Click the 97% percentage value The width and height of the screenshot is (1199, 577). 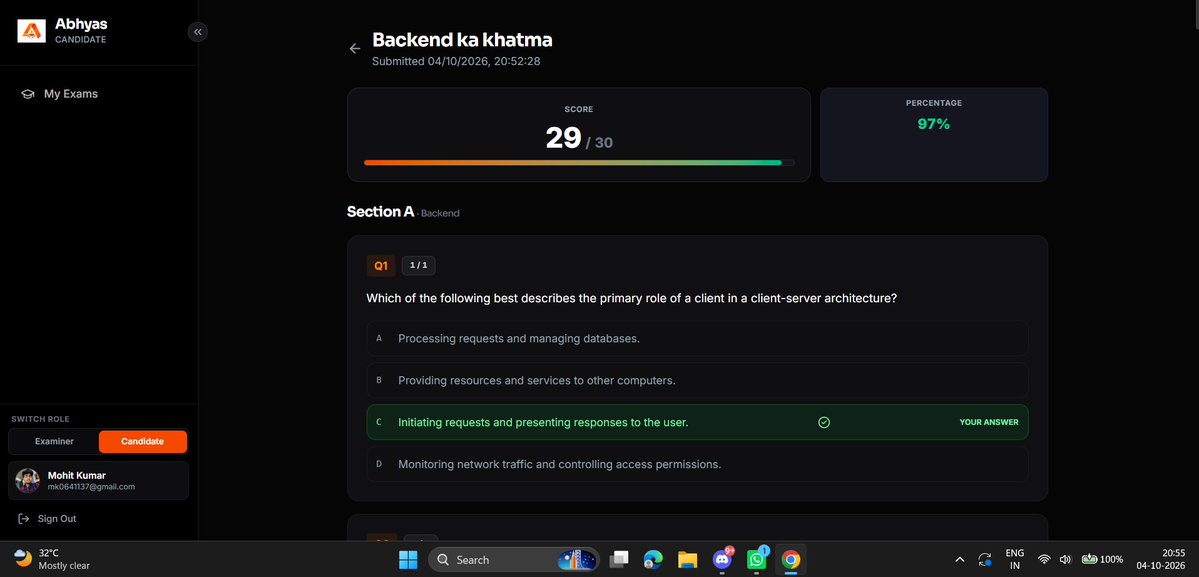point(934,124)
